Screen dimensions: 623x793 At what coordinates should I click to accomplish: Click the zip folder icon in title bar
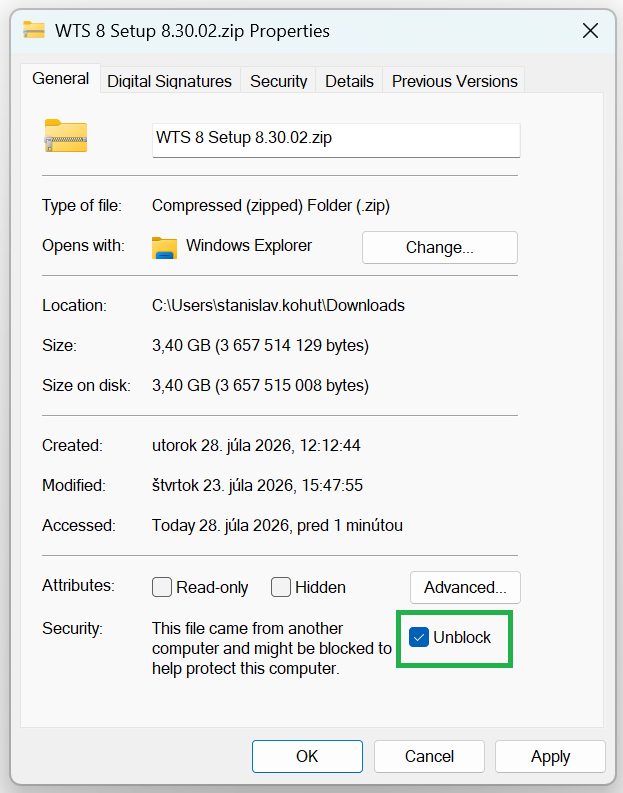pyautogui.click(x=34, y=30)
